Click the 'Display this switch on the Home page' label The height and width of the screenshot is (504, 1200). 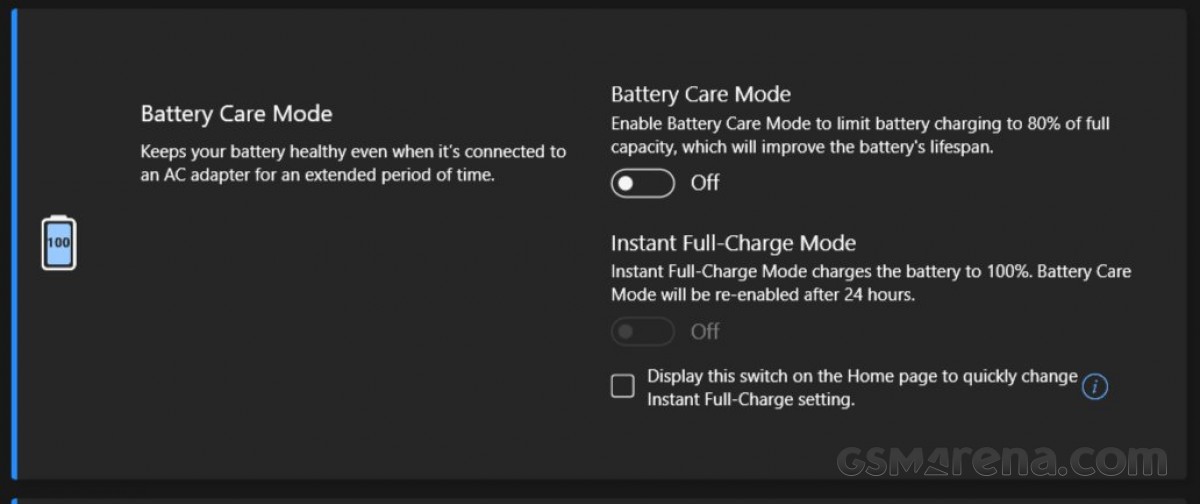(x=862, y=377)
